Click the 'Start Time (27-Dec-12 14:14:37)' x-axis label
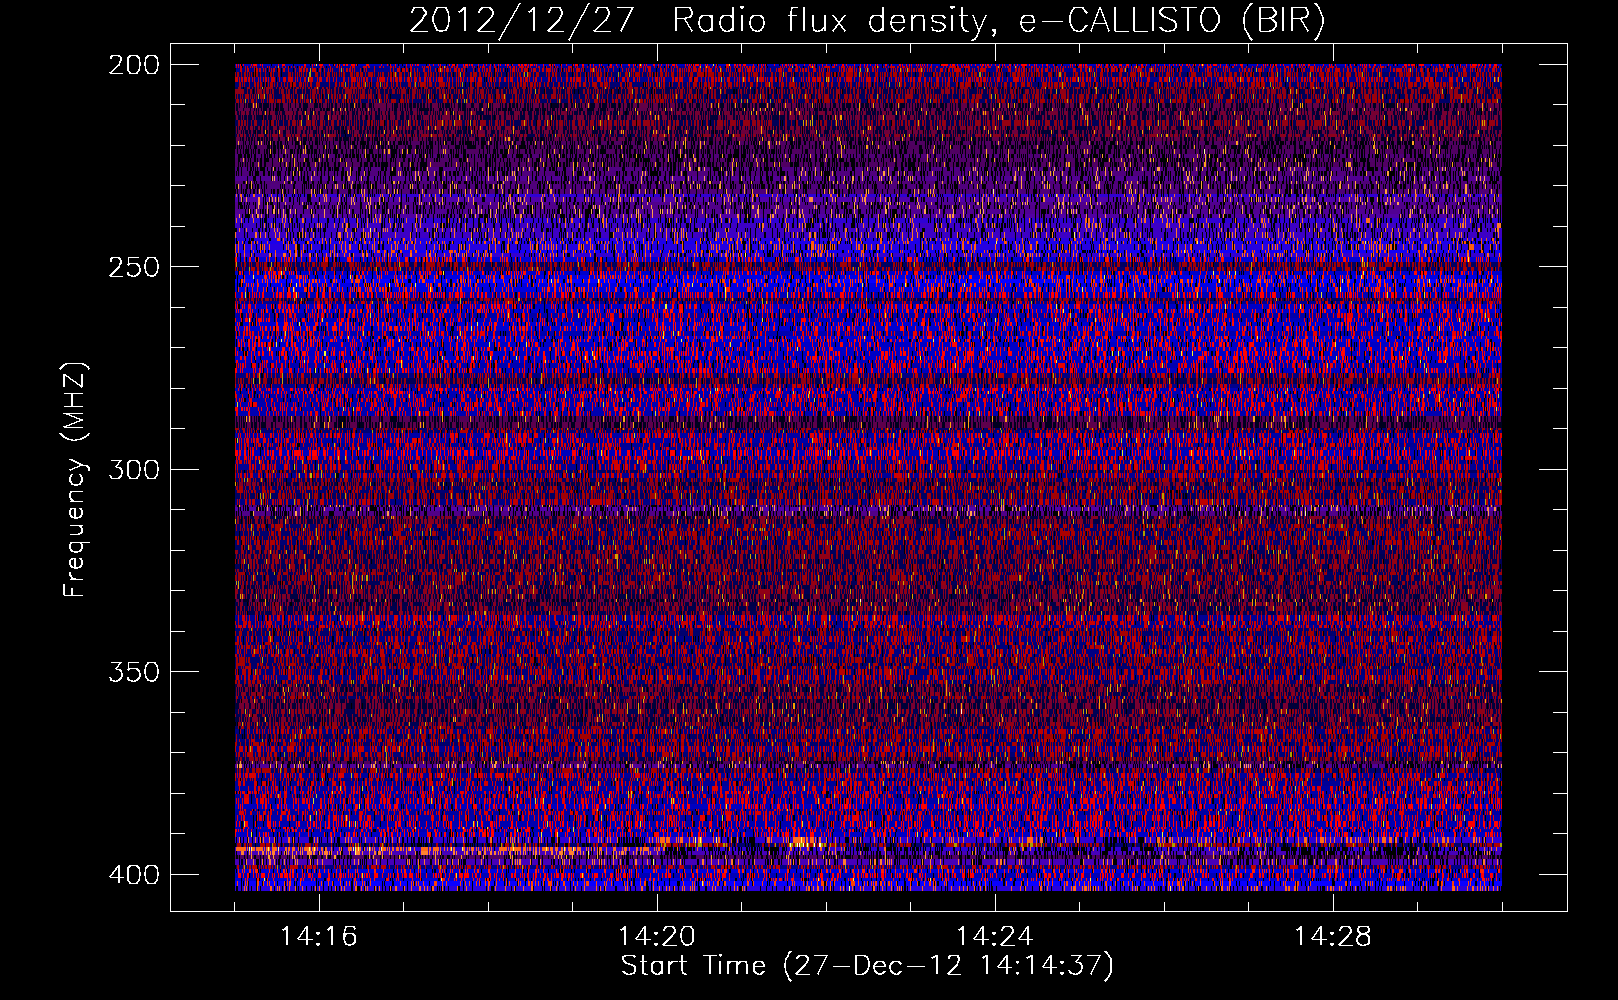Screen dimensions: 1618x1000 [867, 966]
